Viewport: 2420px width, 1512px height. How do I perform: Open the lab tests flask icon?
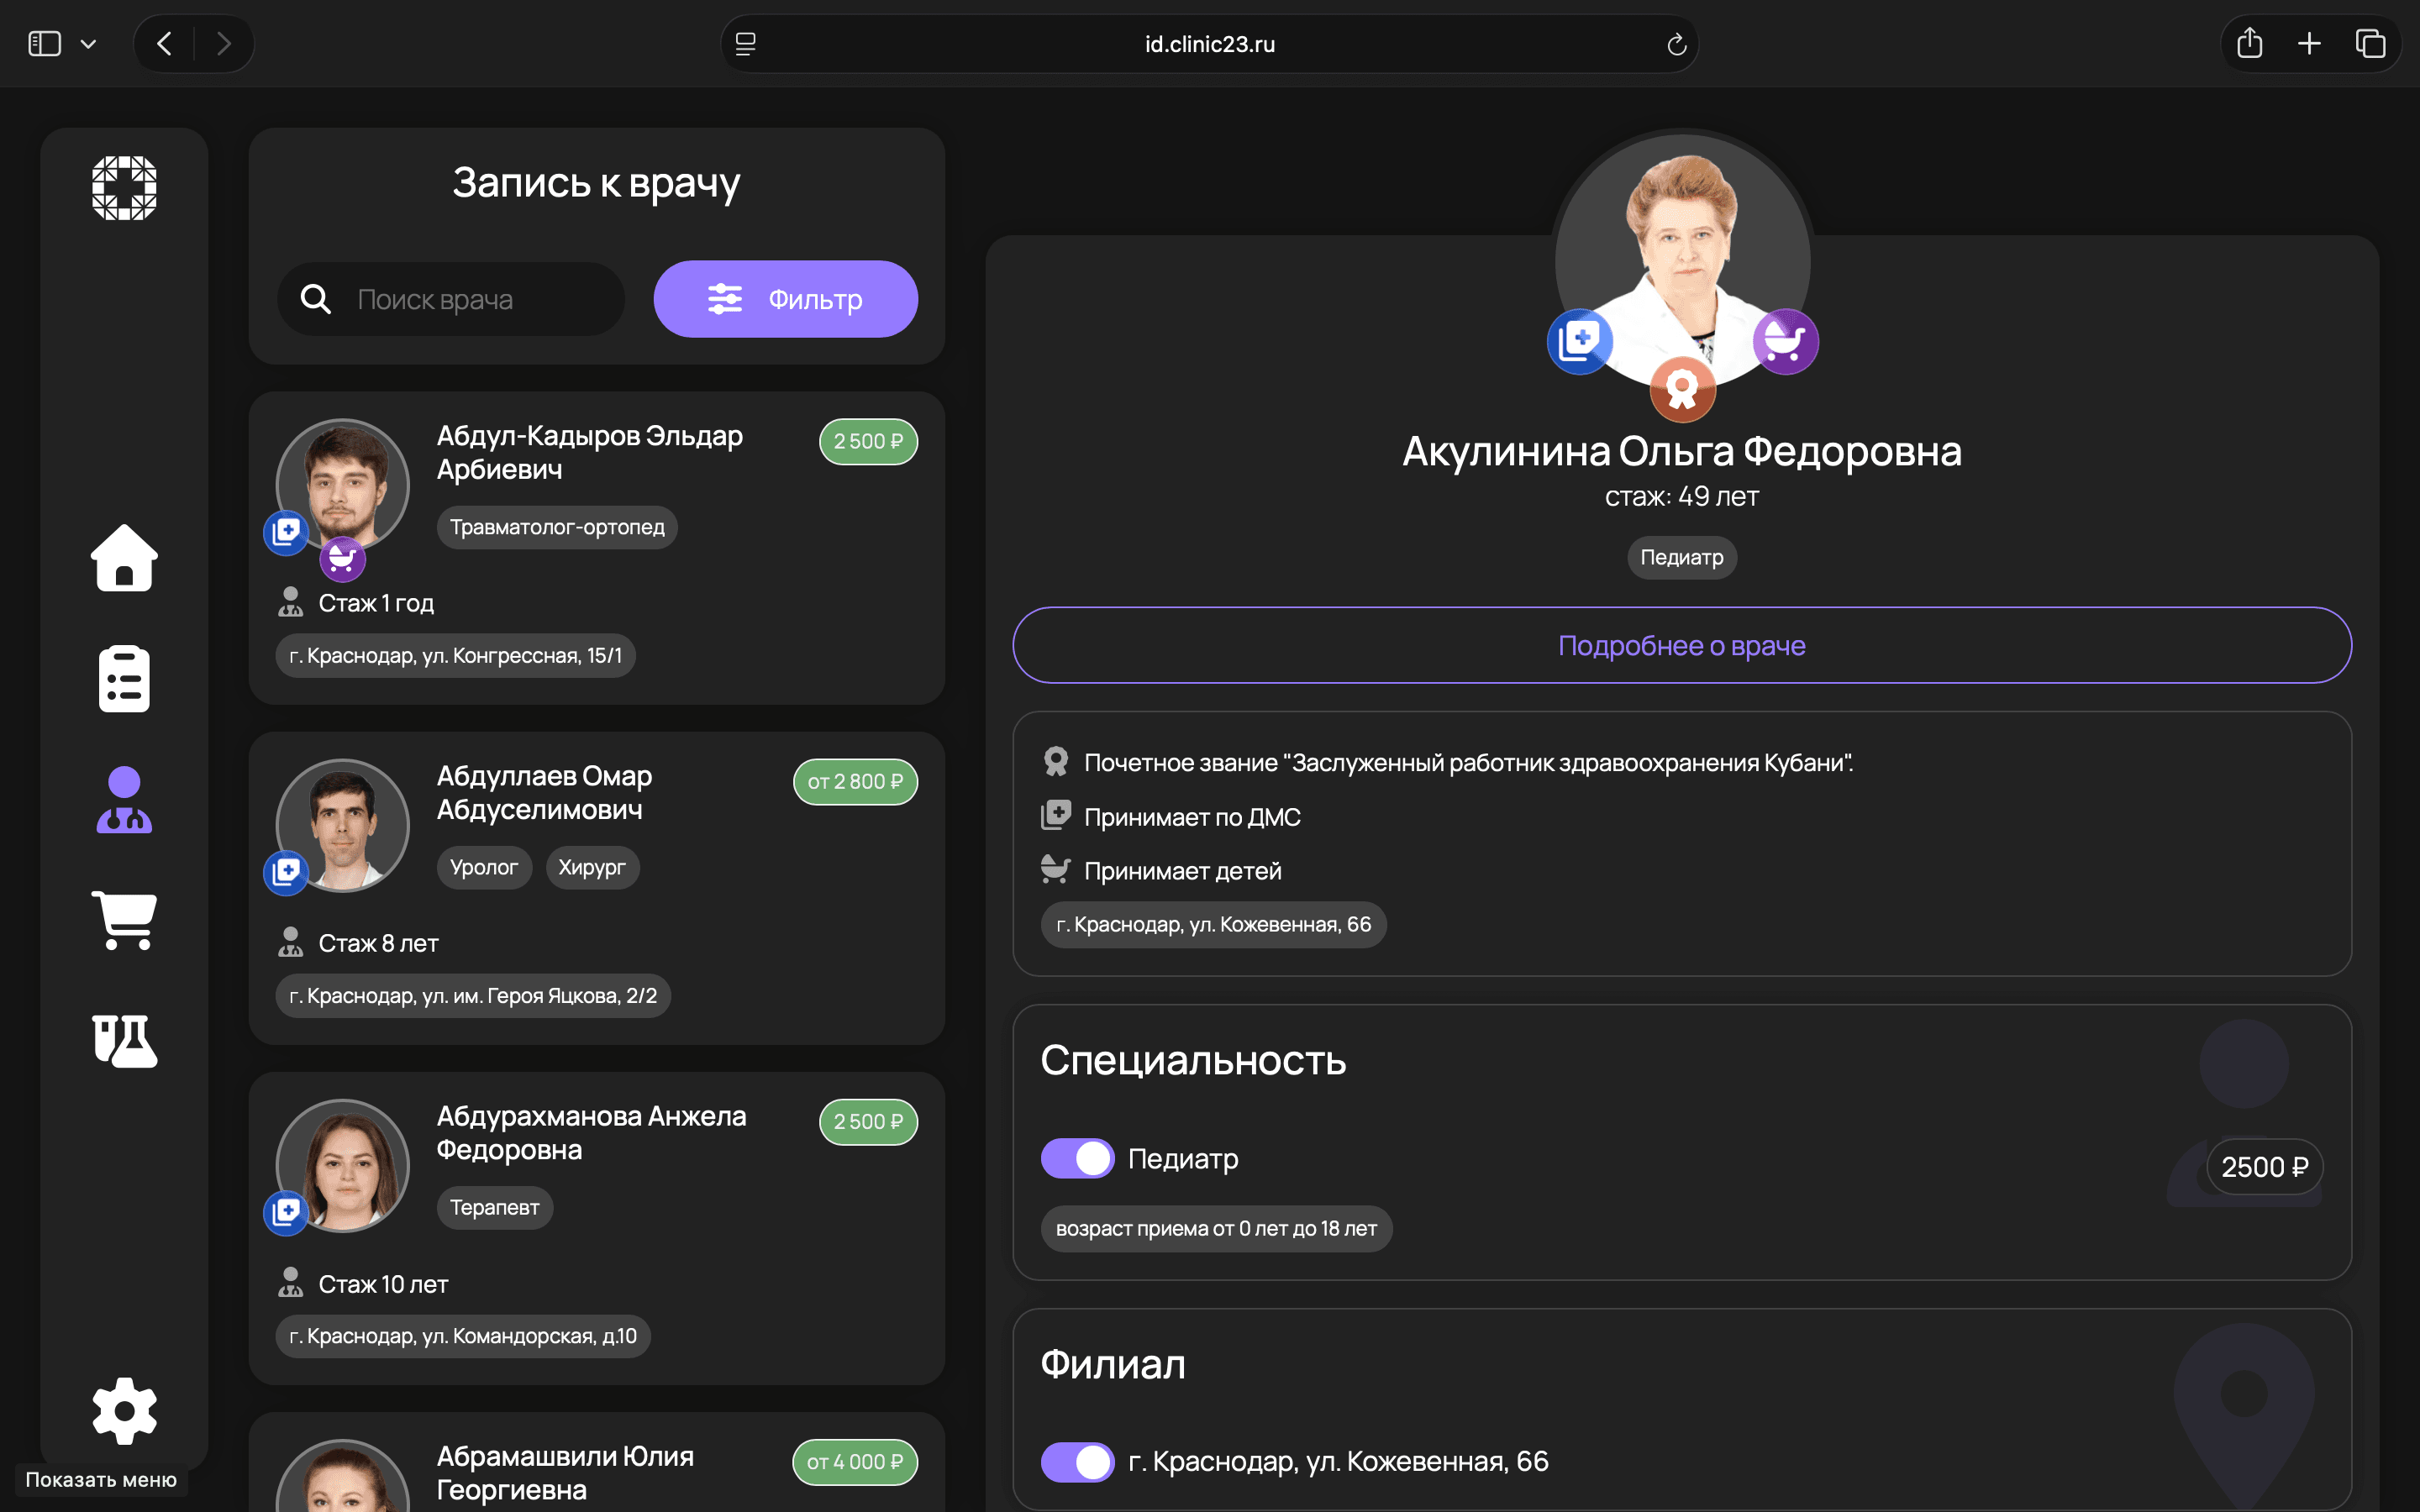tap(124, 1041)
